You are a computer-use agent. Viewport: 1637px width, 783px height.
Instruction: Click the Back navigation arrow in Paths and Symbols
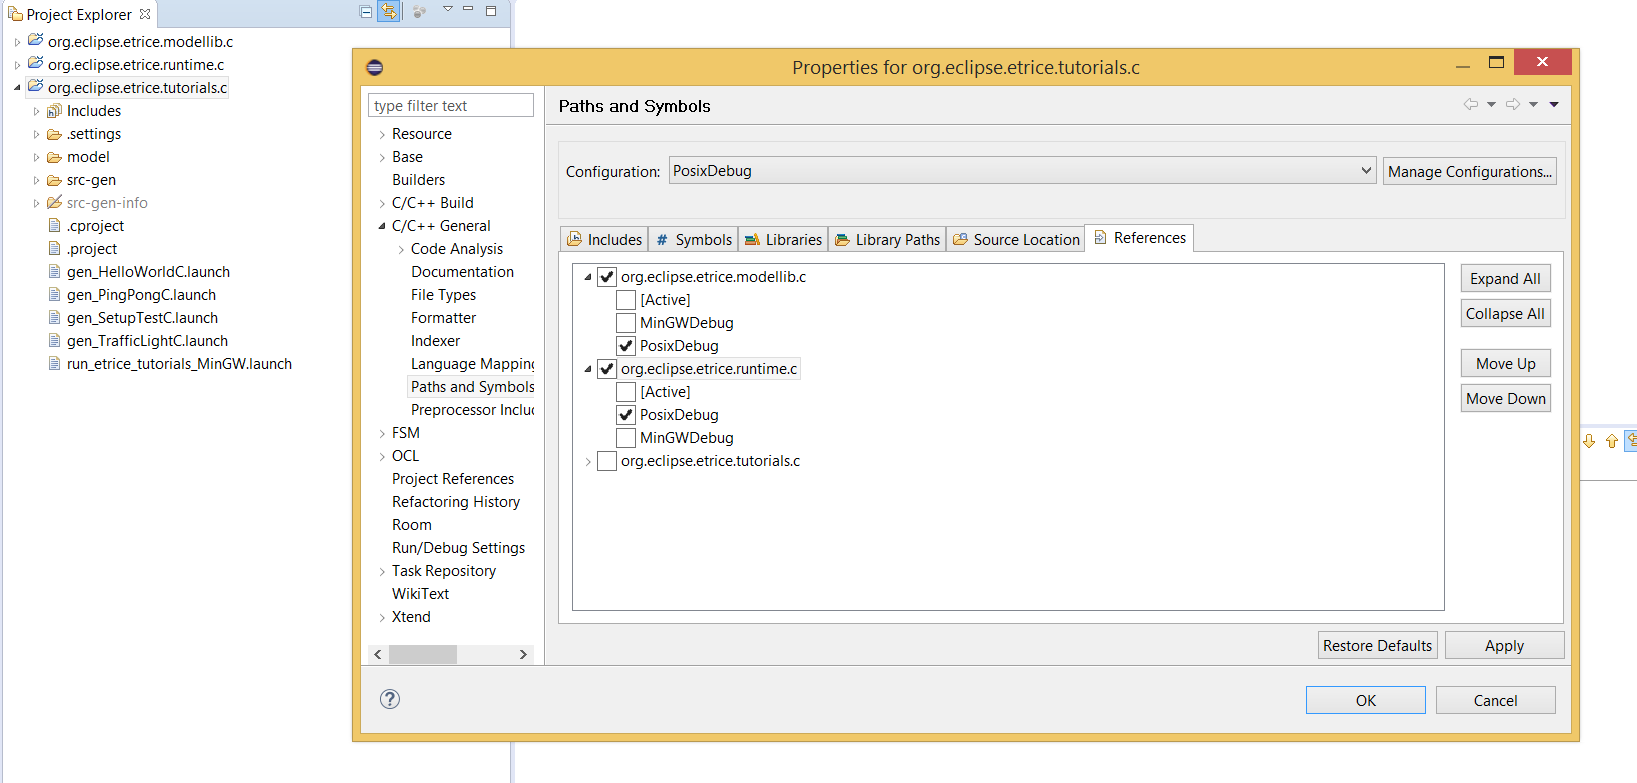(x=1471, y=104)
